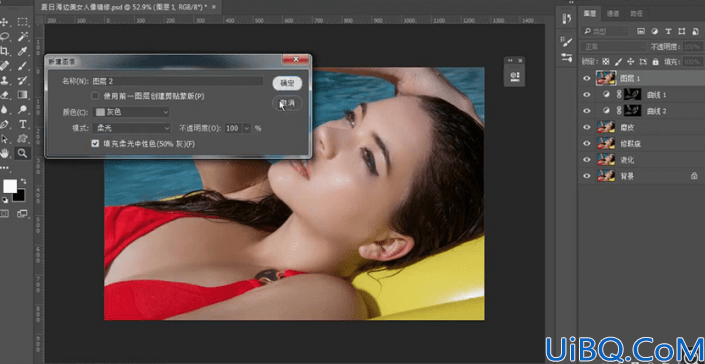This screenshot has height=364, width=705.
Task: Uncheck fill with soft-light neutral color checkbox
Action: coord(95,143)
